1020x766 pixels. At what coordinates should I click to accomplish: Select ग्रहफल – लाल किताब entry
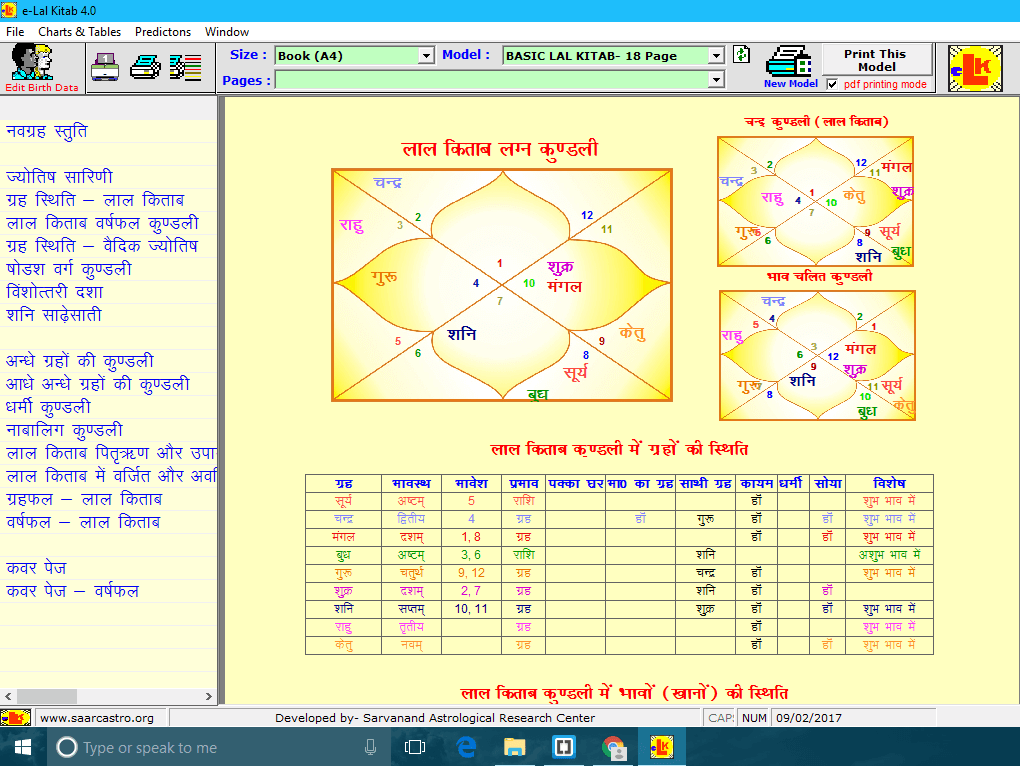pyautogui.click(x=84, y=499)
